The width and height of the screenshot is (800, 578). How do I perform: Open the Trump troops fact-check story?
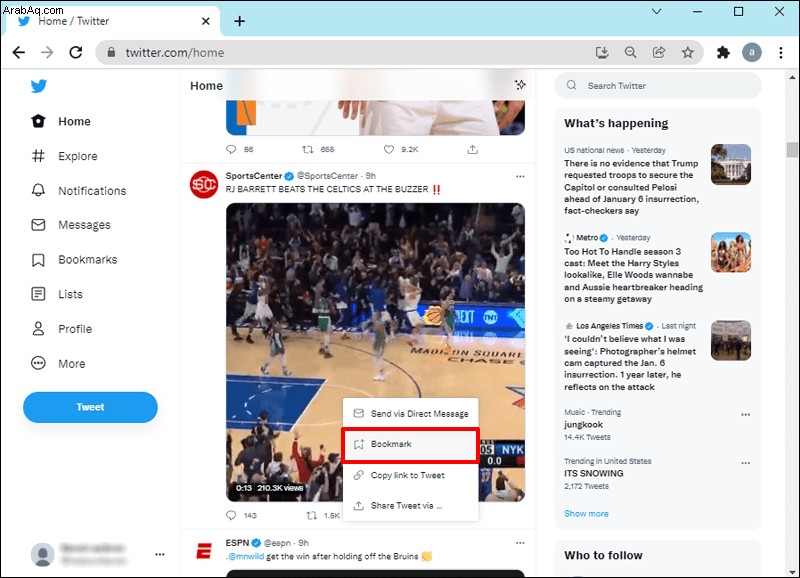631,187
